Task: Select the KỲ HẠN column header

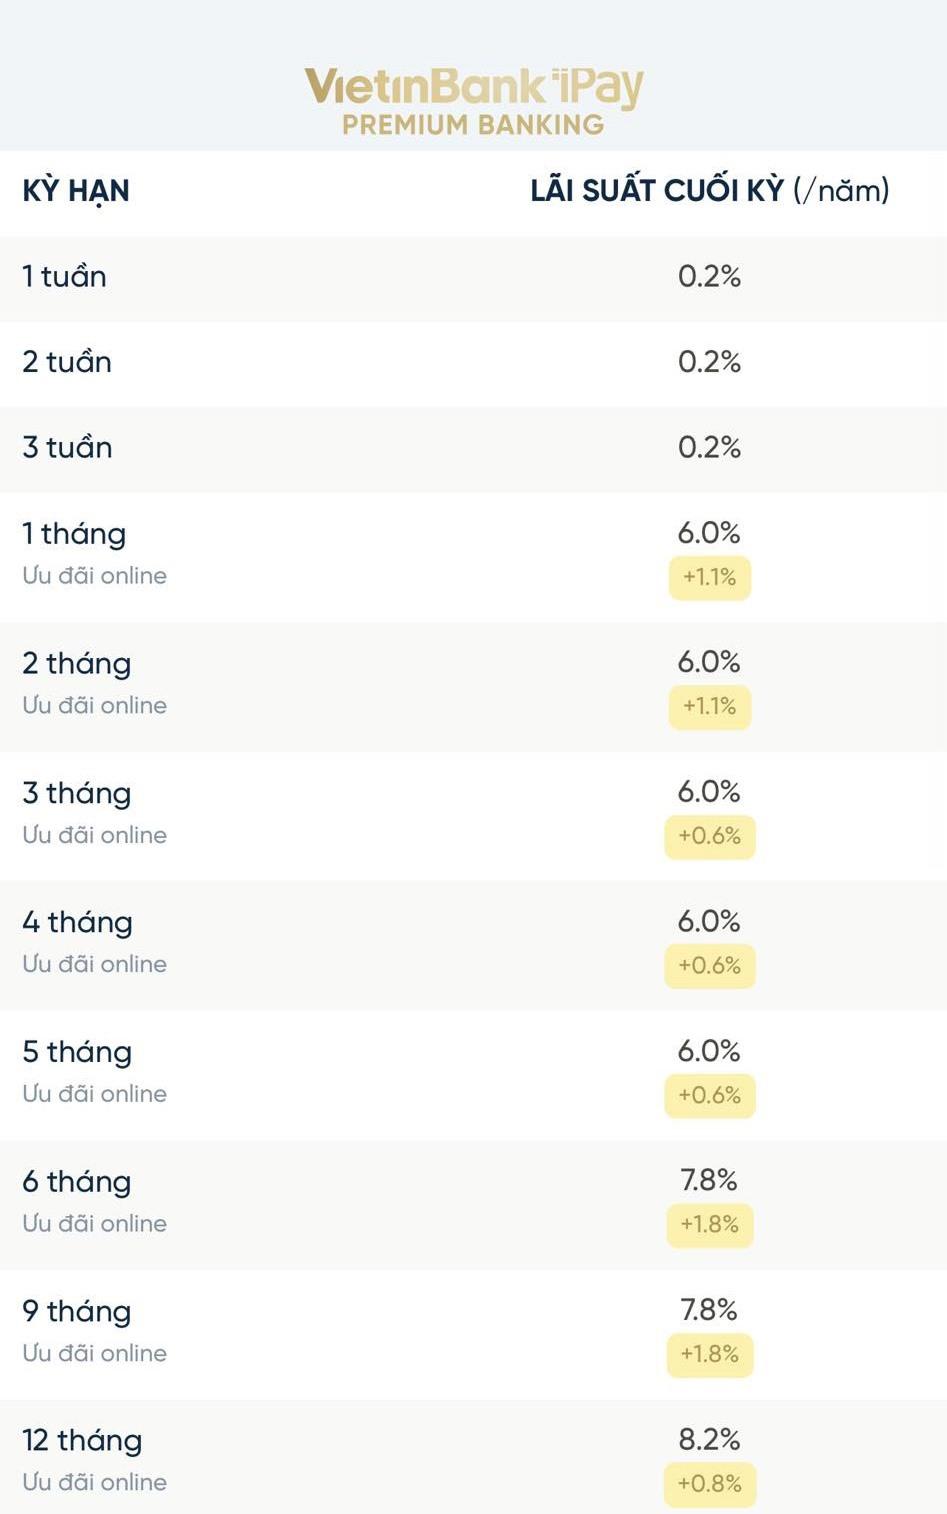Action: click(x=76, y=190)
